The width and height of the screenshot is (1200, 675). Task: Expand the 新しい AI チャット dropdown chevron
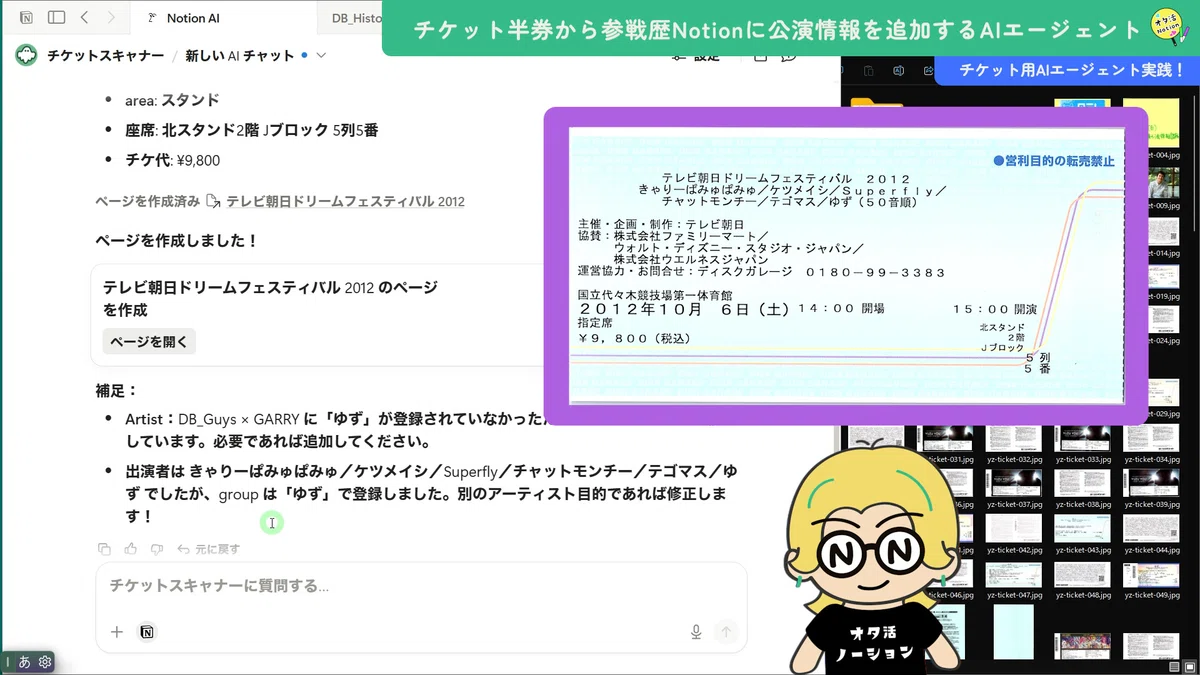(321, 55)
